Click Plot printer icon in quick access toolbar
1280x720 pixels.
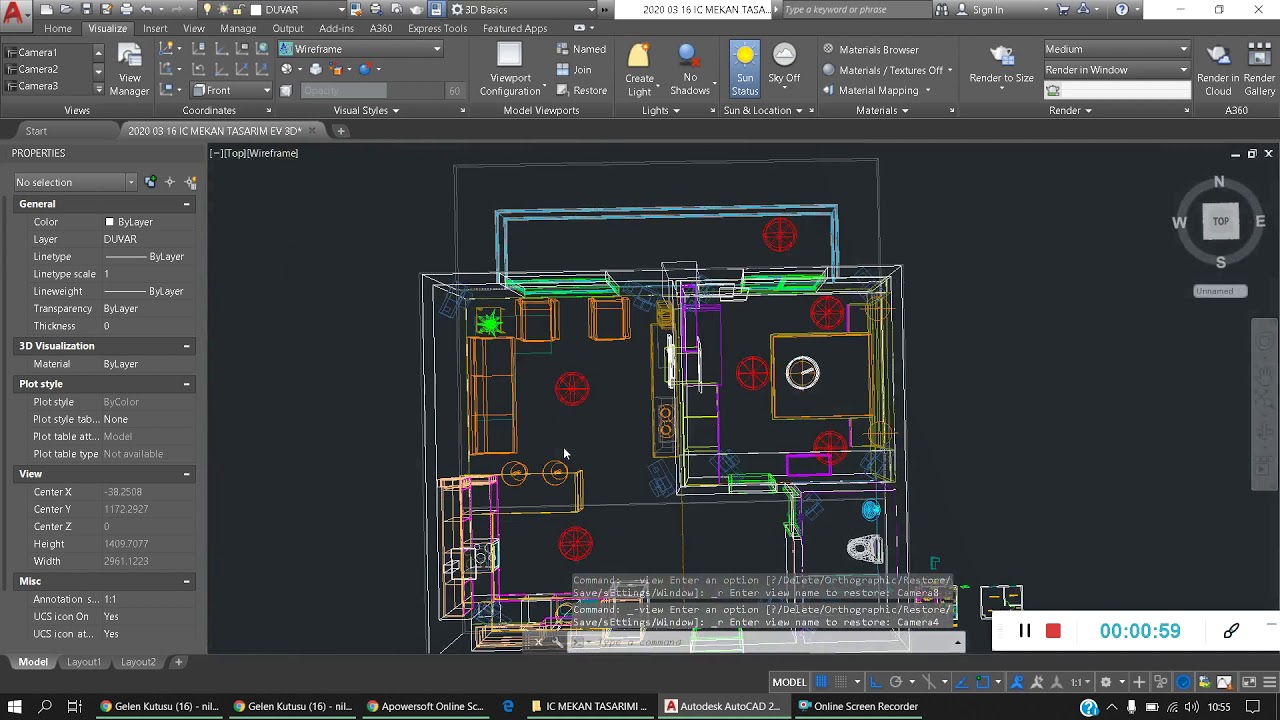tap(126, 10)
